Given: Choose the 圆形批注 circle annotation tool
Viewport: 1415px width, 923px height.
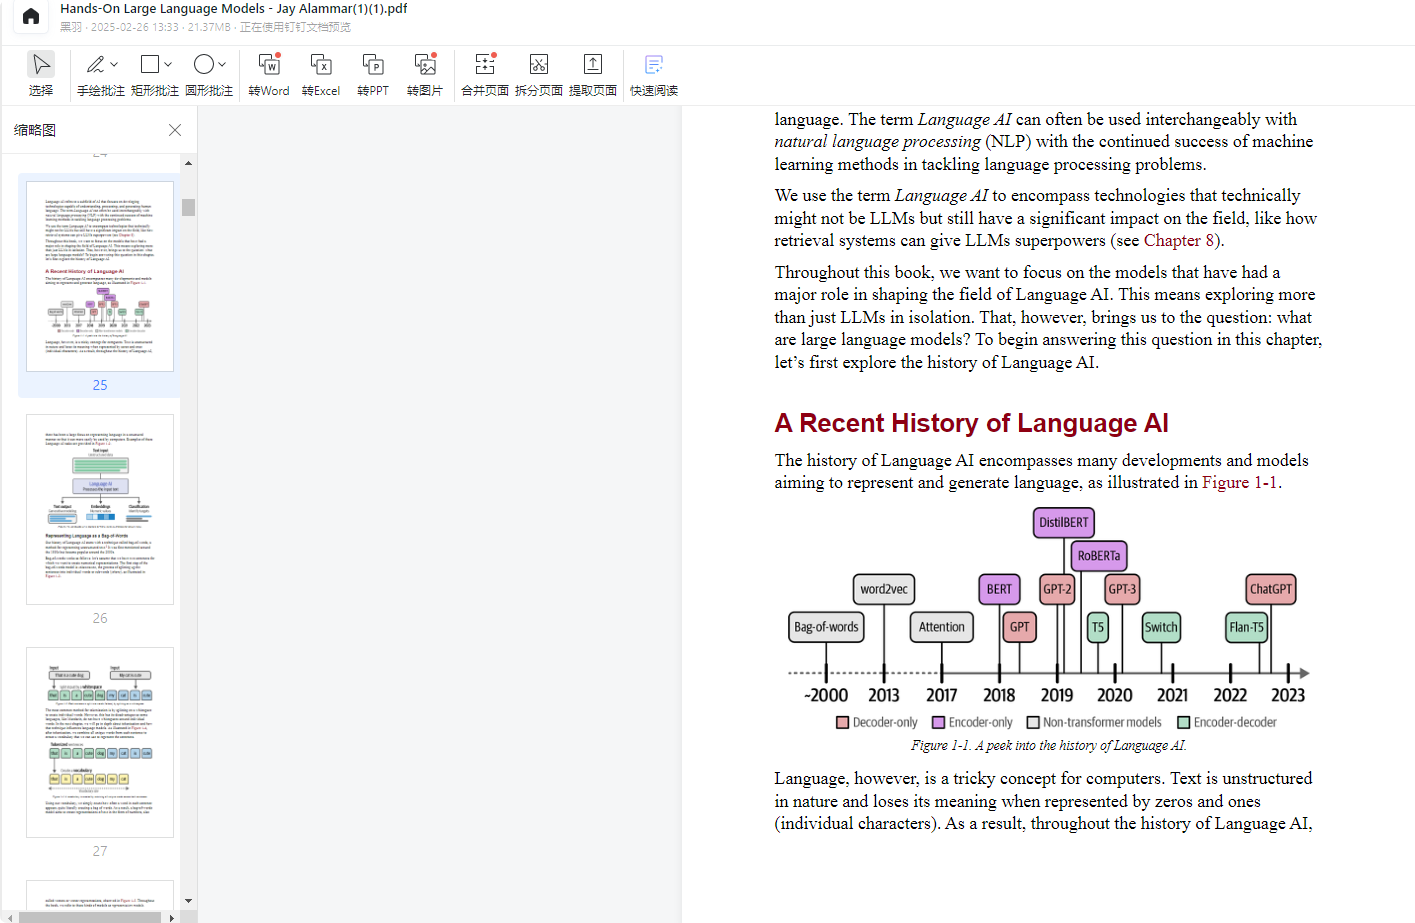Looking at the screenshot, I should pos(204,65).
